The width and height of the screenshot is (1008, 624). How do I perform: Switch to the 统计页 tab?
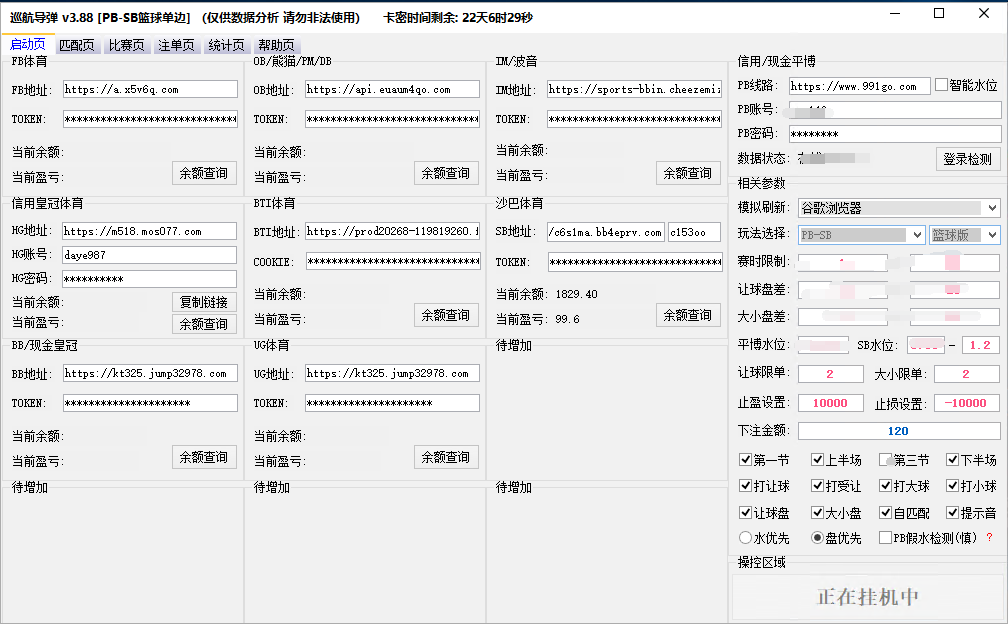(226, 44)
